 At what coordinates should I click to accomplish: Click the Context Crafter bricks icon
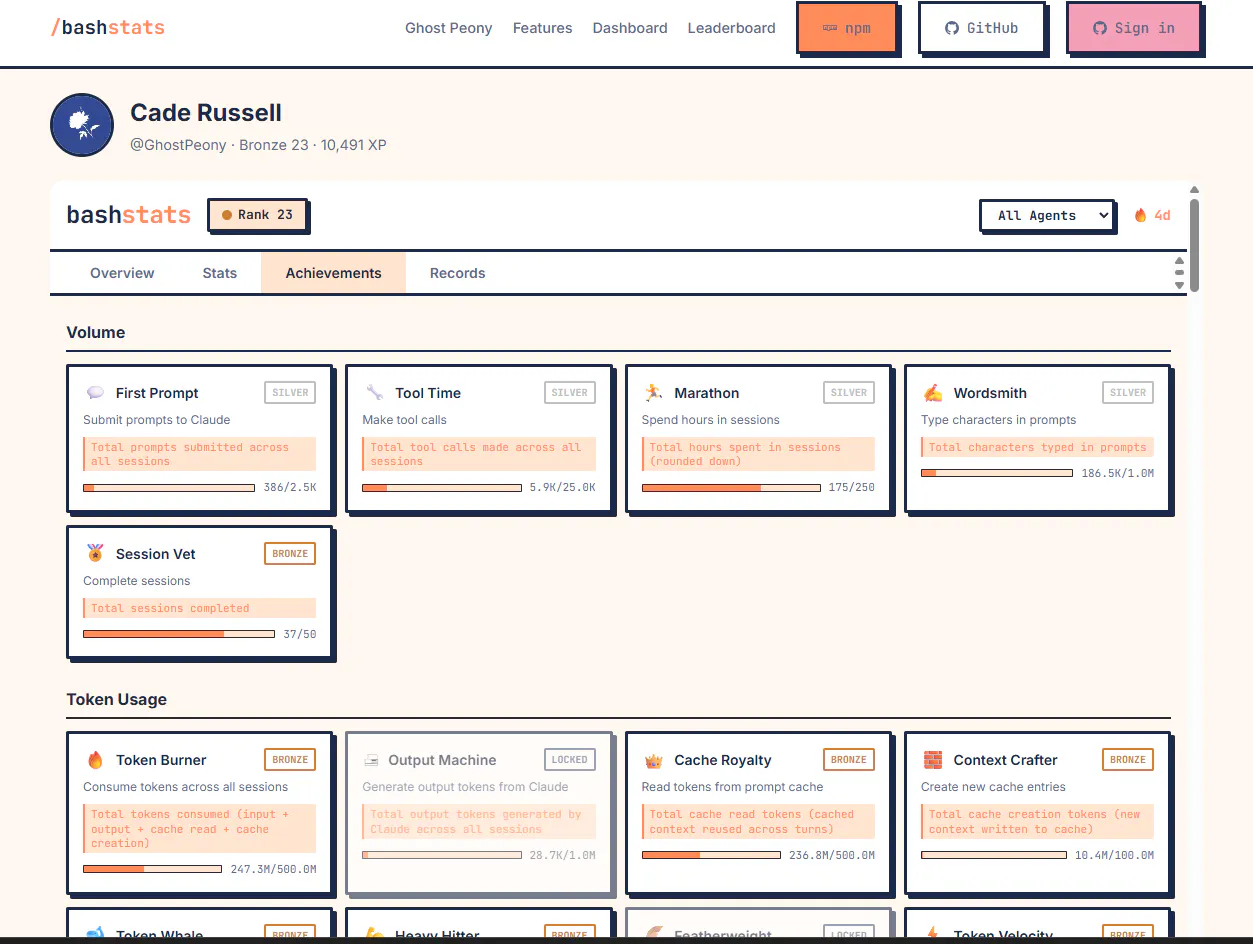click(x=932, y=760)
